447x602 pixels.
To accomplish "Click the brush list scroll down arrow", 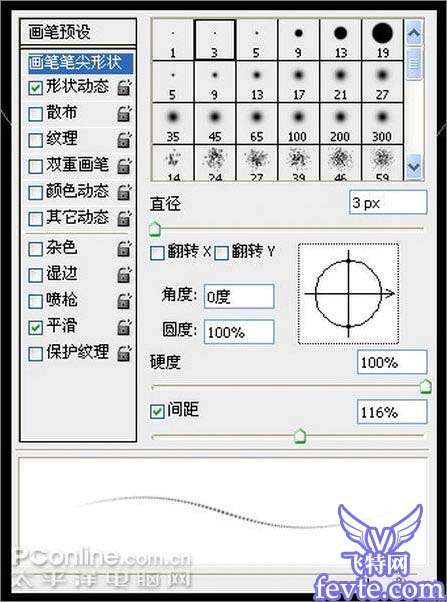I will click(414, 167).
